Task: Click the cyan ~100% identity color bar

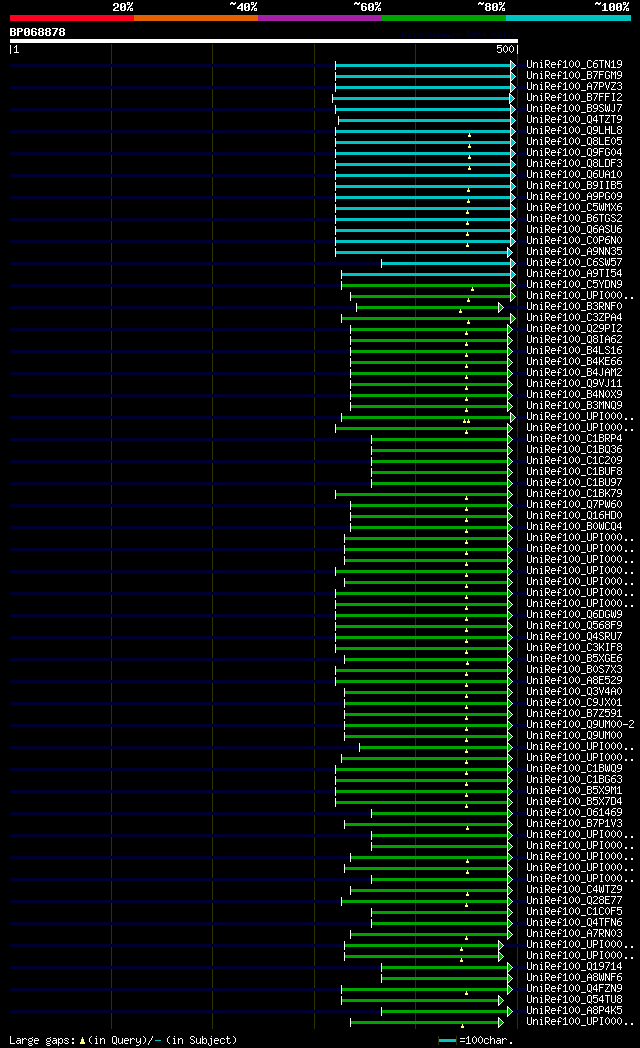Action: click(569, 18)
